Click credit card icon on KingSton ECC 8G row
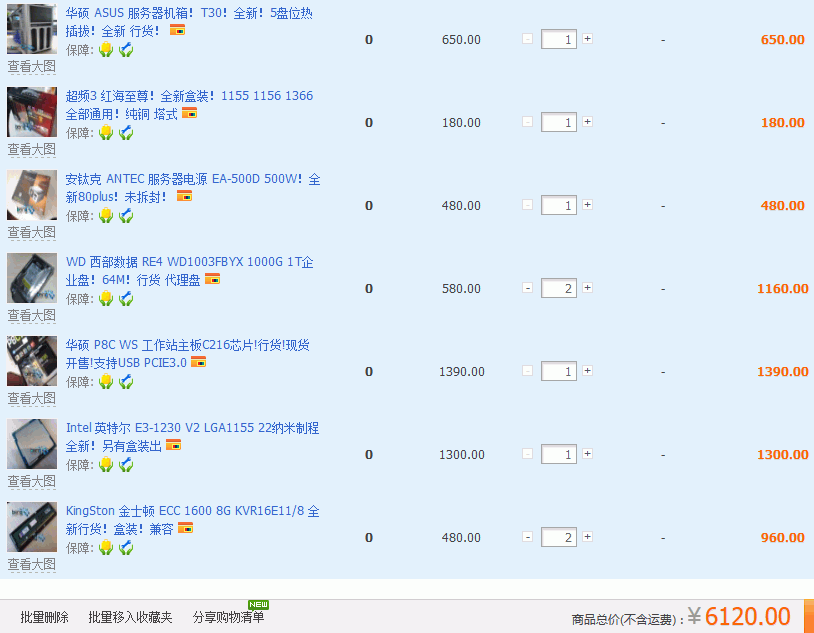This screenshot has width=814, height=633. tap(185, 528)
